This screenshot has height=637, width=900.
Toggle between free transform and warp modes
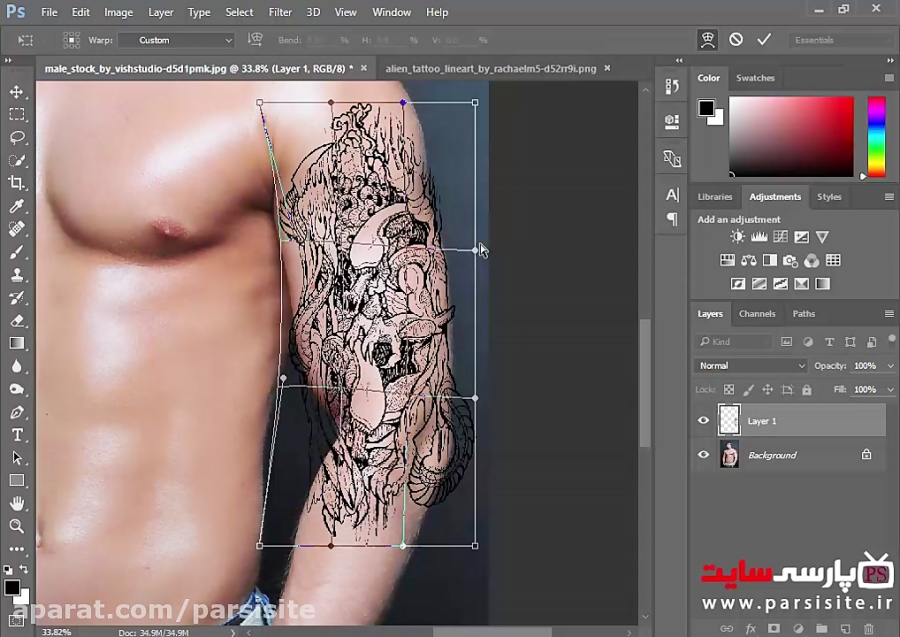coord(708,40)
